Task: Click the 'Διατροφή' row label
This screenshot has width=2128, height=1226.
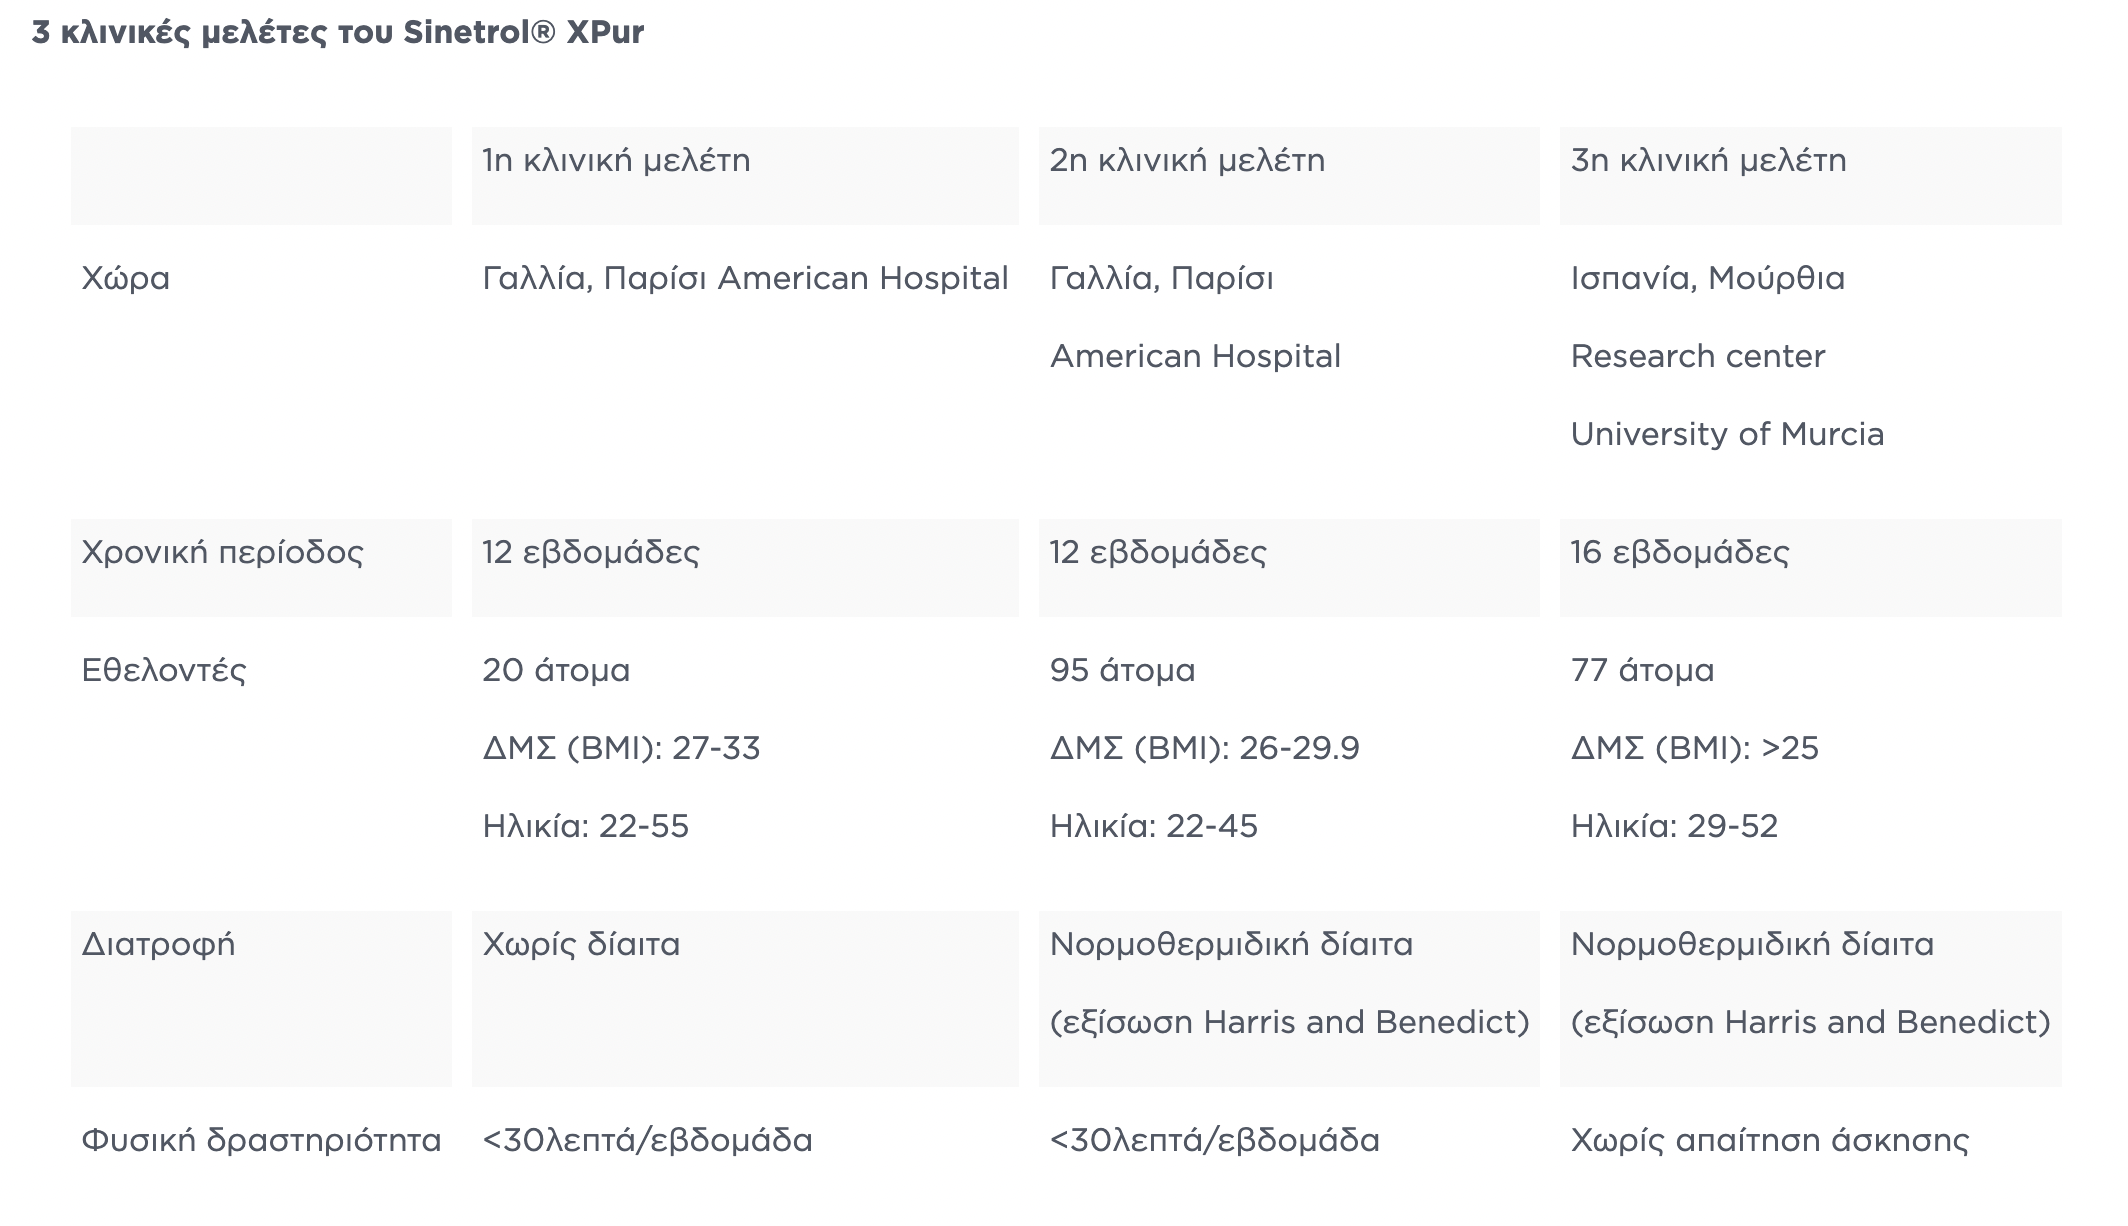Action: 158,945
